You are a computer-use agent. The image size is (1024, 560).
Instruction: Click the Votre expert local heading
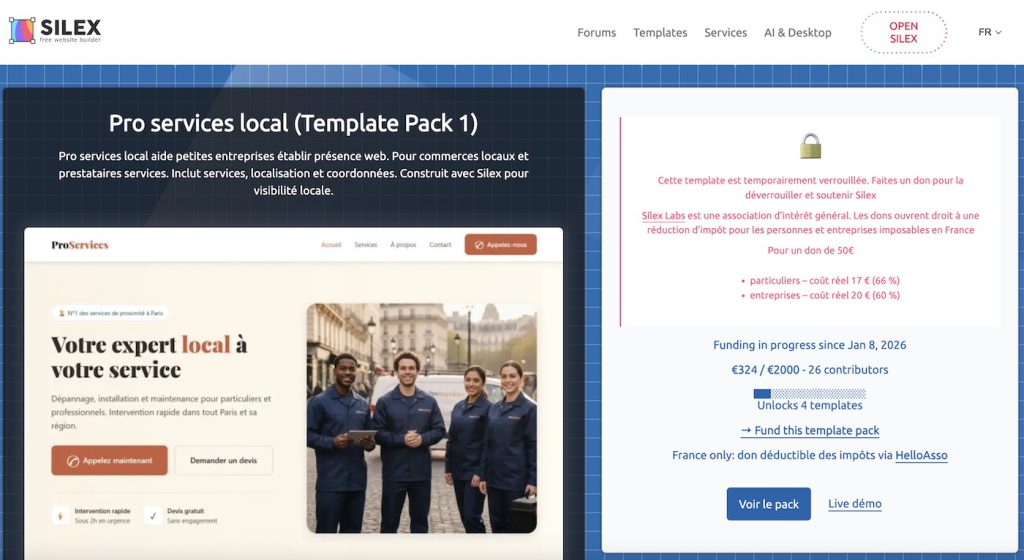click(x=149, y=357)
